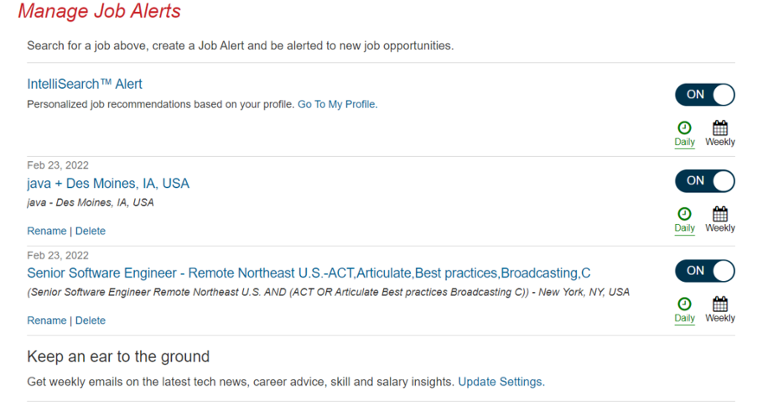Choose Daily clock icon for java Des Moines alert
This screenshot has width=768, height=406.
tap(684, 214)
